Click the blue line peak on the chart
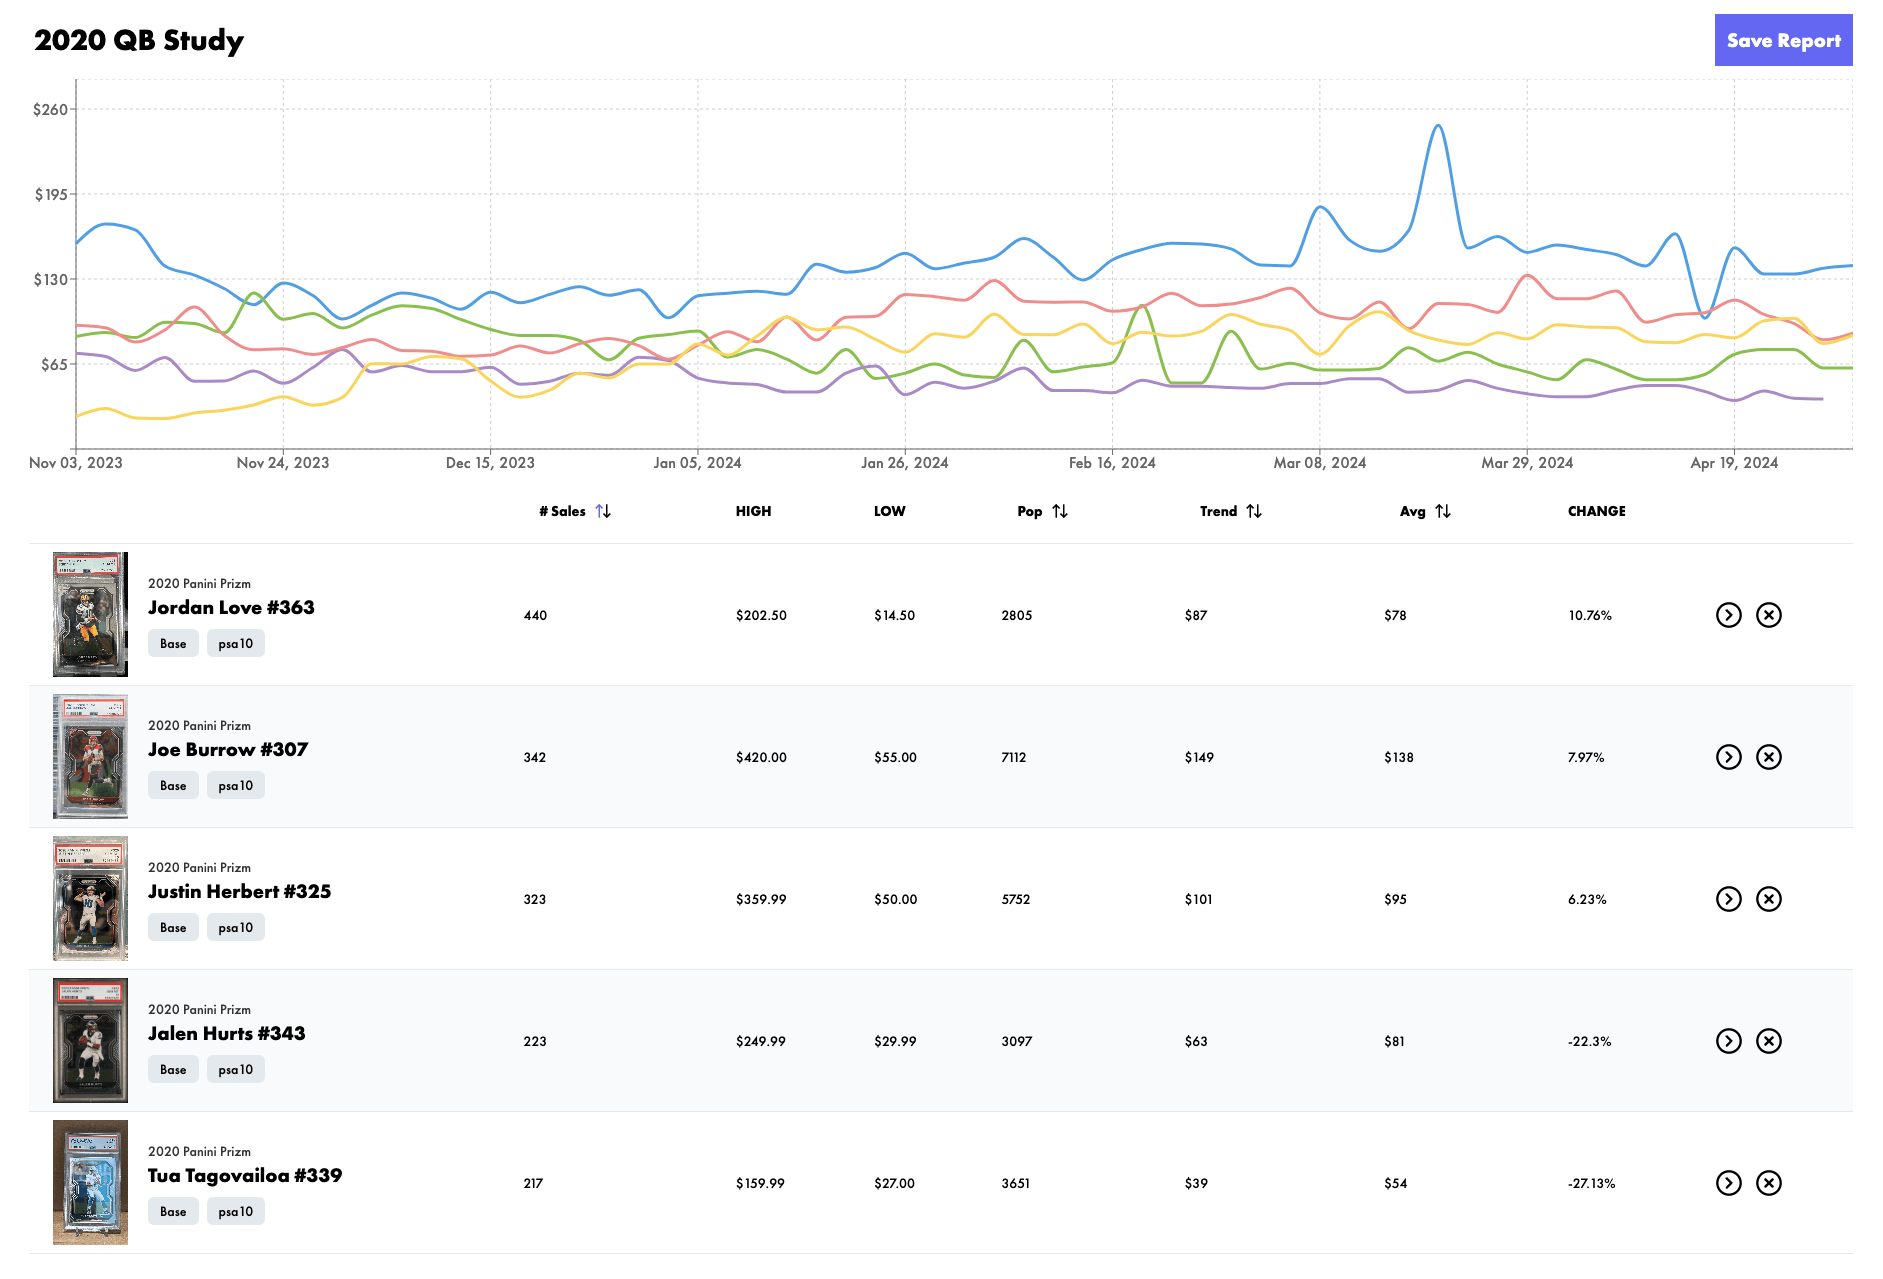The width and height of the screenshot is (1883, 1279). click(1438, 126)
